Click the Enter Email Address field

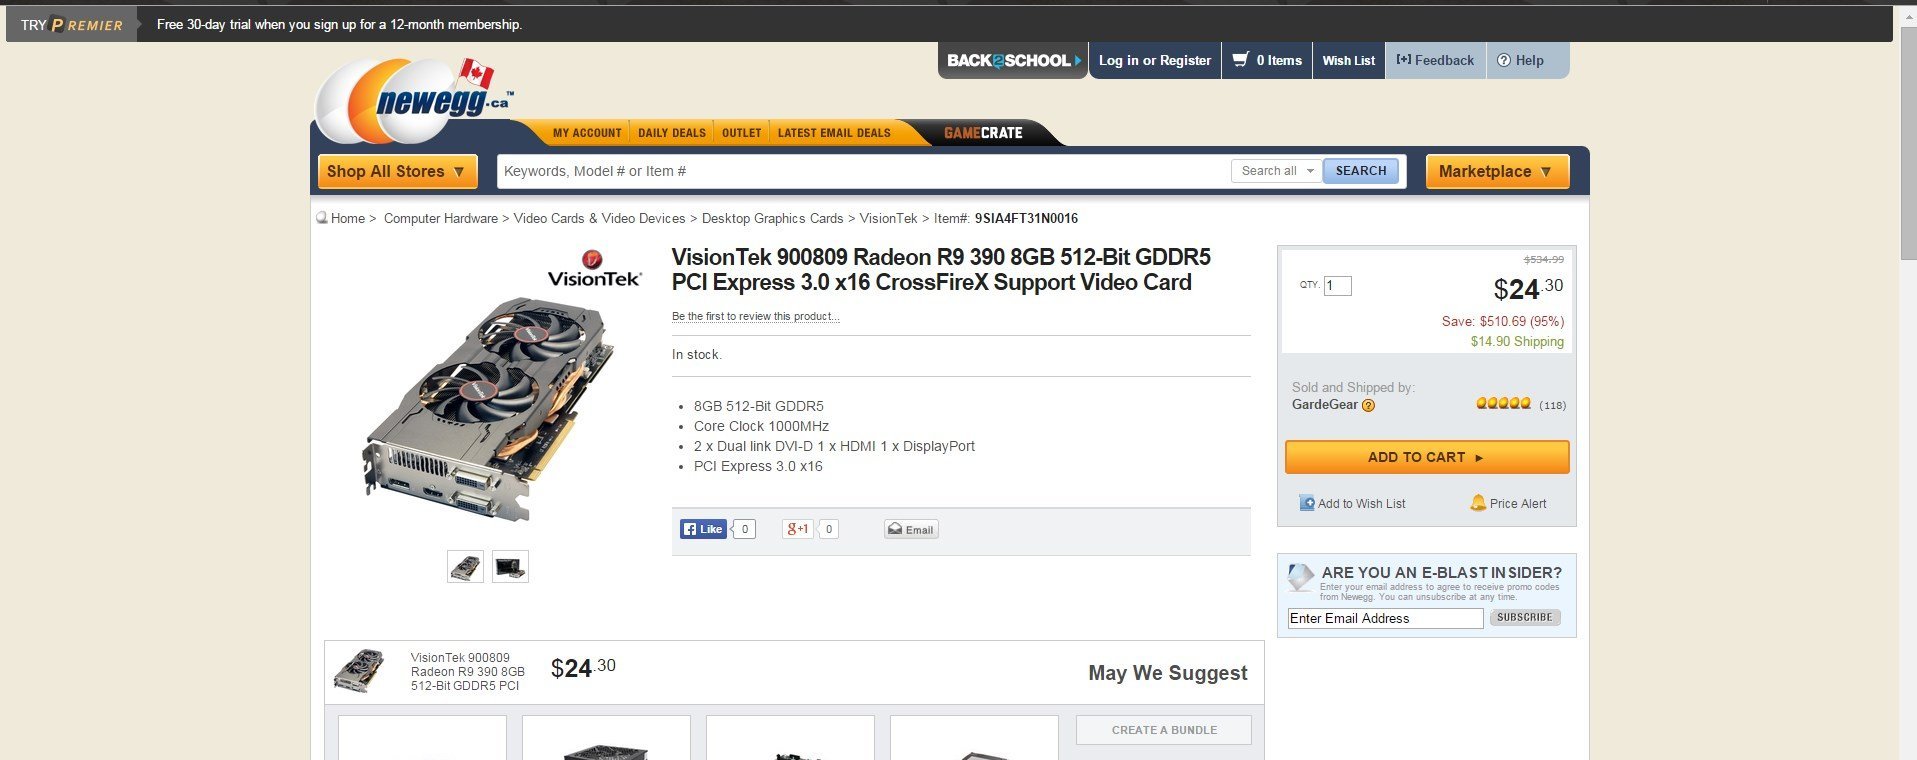1385,618
